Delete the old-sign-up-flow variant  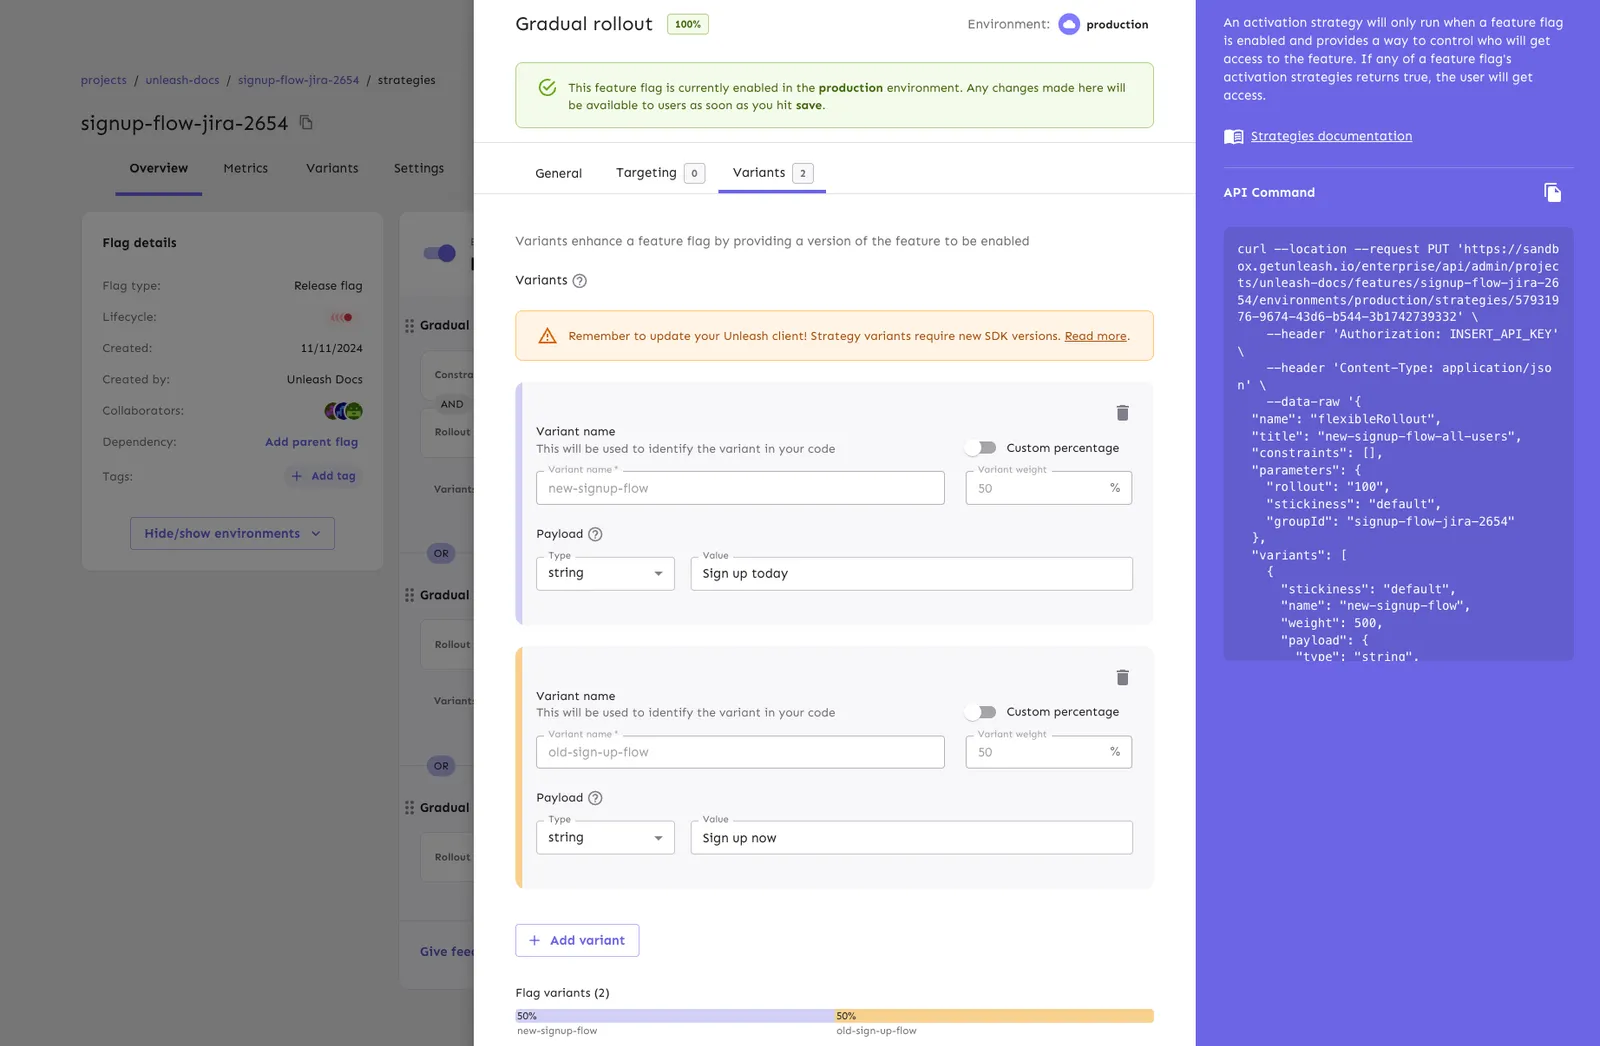[1122, 678]
